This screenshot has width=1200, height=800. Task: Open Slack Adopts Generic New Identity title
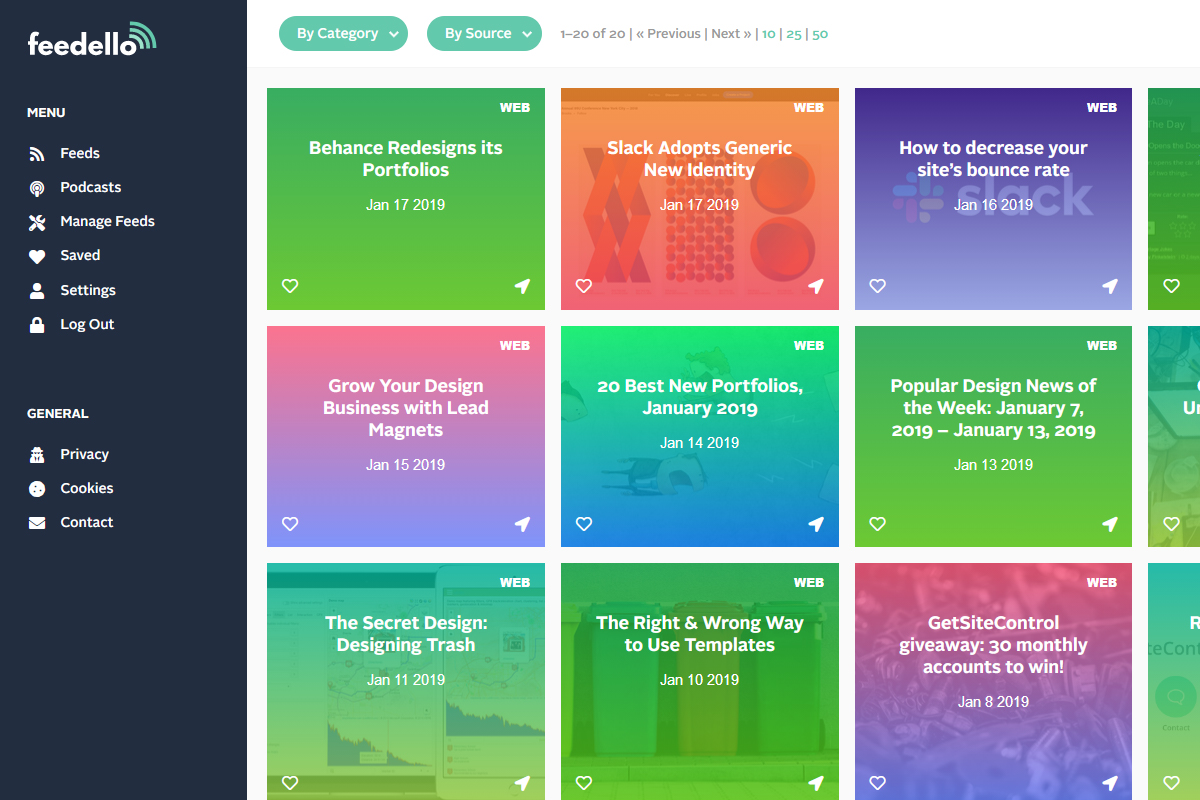700,159
